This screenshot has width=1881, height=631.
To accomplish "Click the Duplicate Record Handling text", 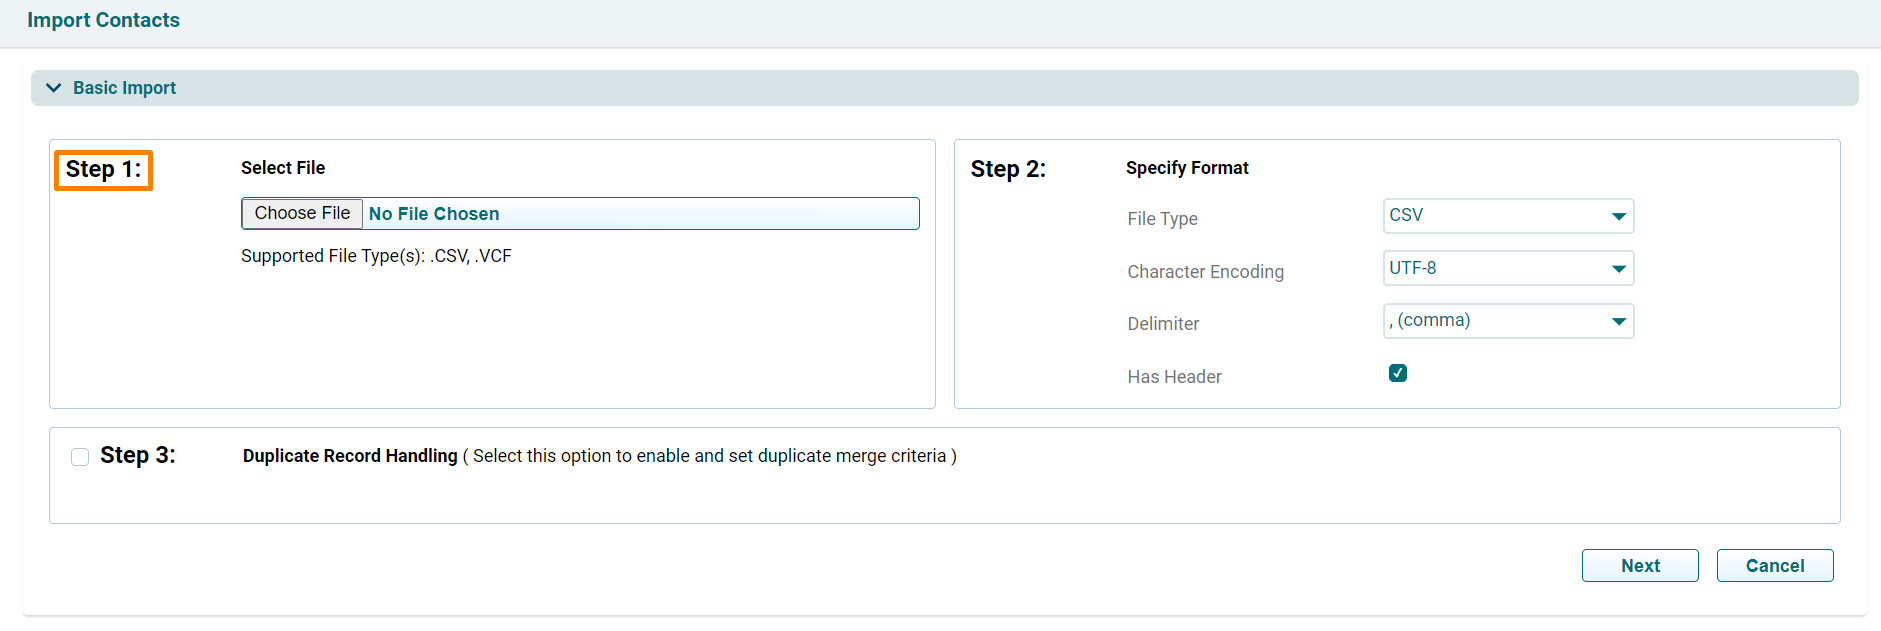I will (350, 456).
